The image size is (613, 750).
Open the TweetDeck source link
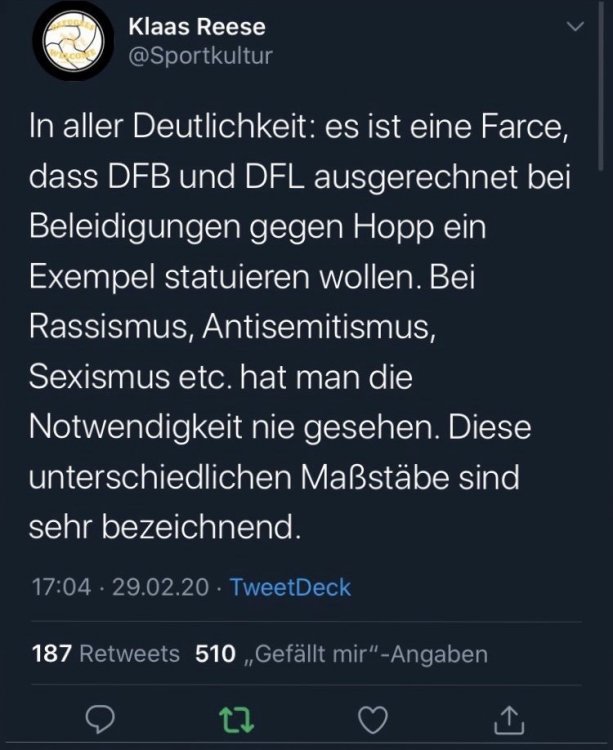(290, 587)
